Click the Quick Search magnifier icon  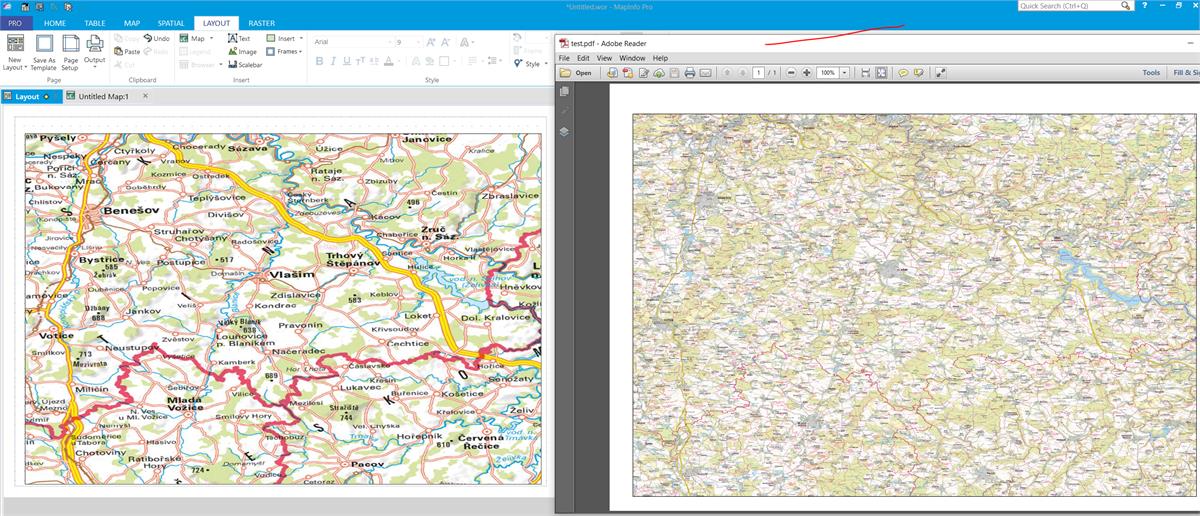click(1126, 6)
